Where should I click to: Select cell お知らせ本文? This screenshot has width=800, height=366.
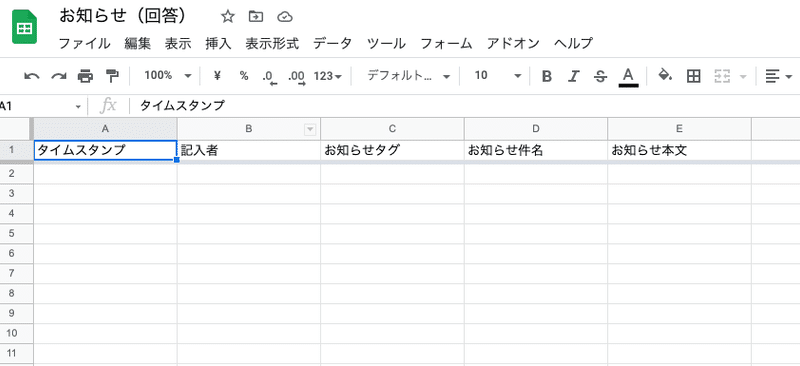click(x=679, y=151)
